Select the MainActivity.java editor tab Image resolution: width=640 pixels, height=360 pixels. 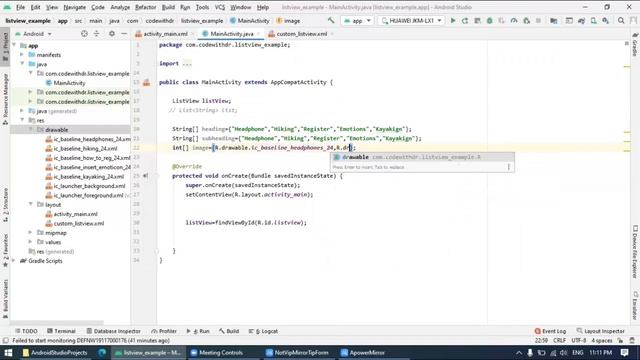click(x=231, y=34)
